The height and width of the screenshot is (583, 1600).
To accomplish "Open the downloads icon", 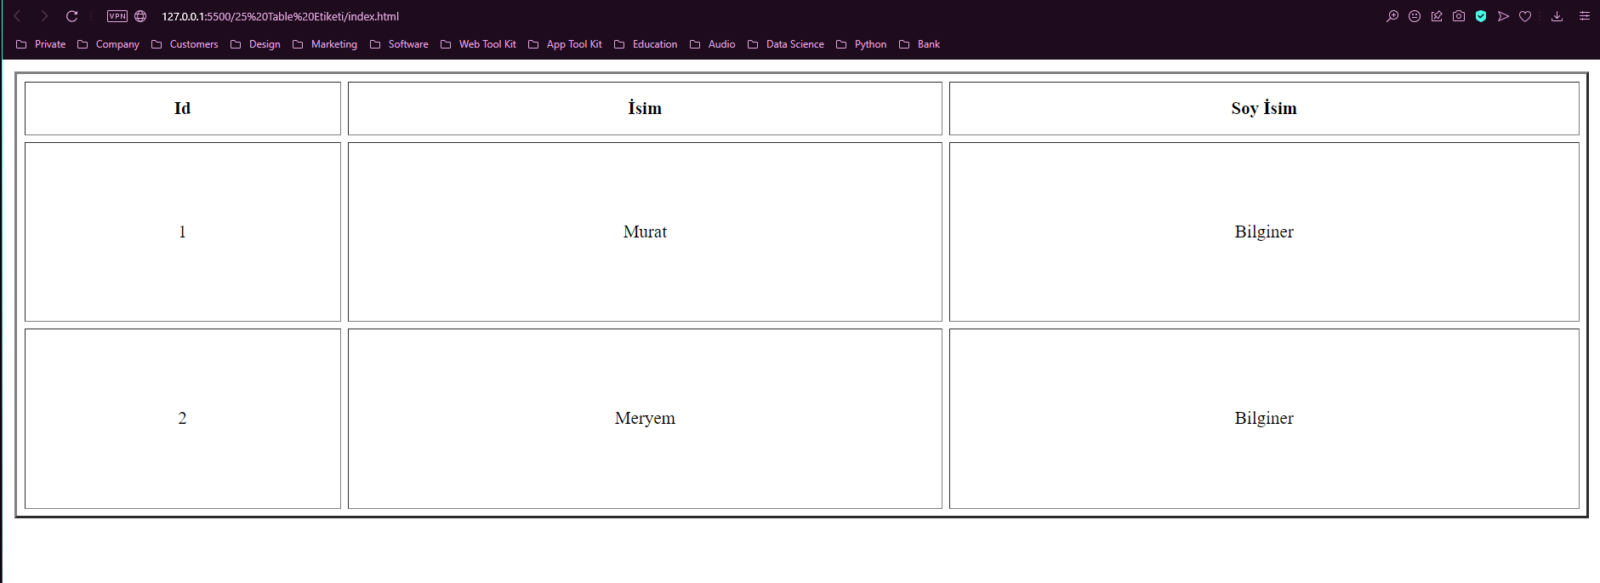I will coord(1557,16).
